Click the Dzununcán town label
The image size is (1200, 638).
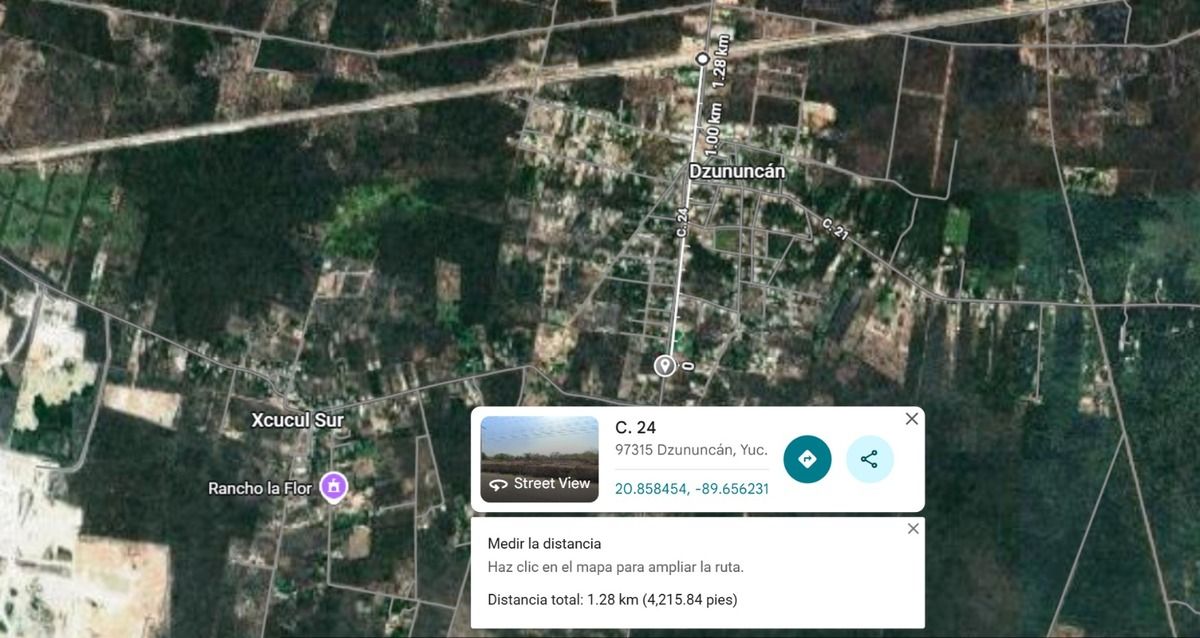(737, 172)
